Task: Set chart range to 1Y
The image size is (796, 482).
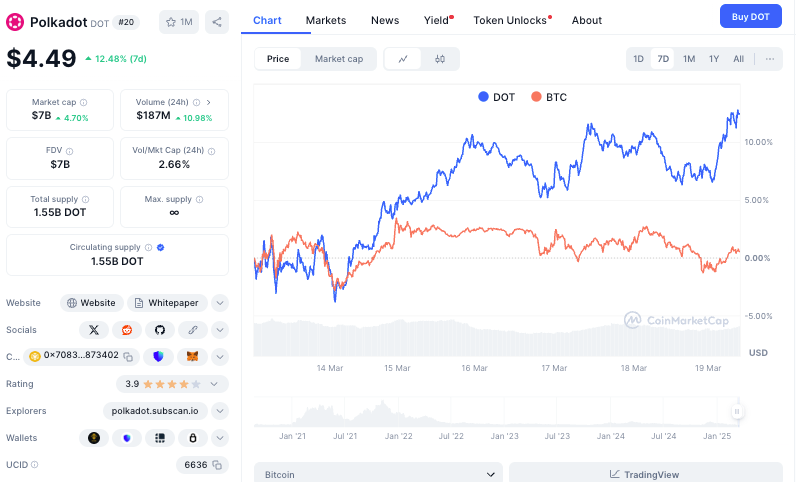Action: tap(714, 59)
